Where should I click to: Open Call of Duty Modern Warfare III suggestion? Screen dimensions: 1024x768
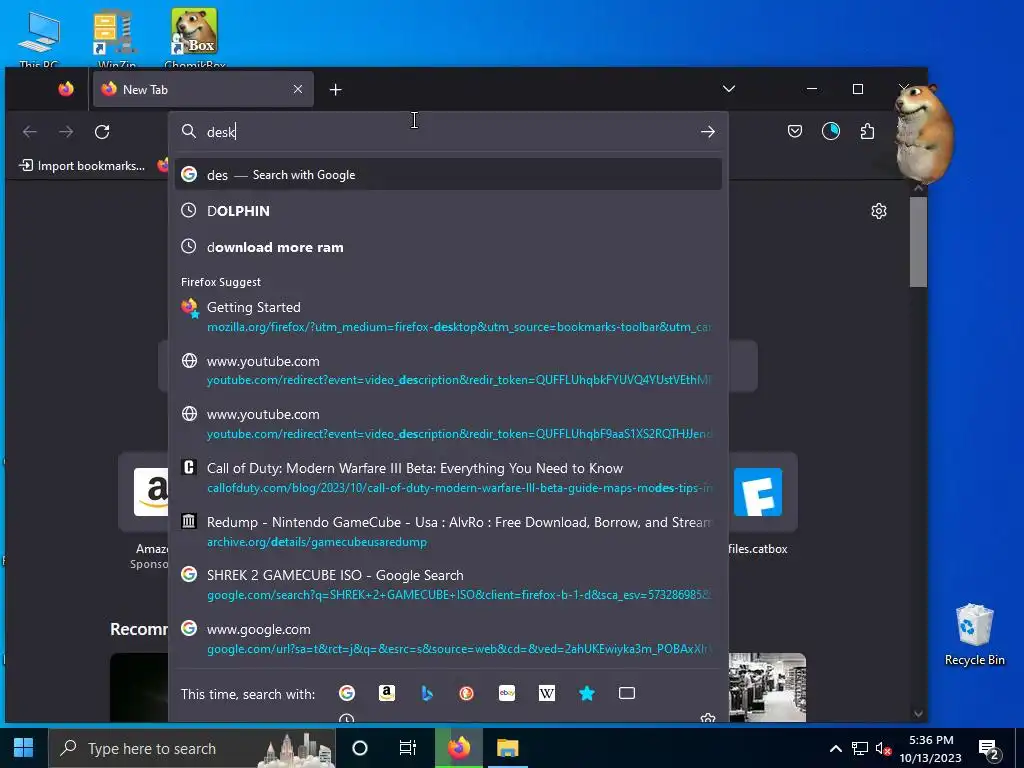point(448,477)
